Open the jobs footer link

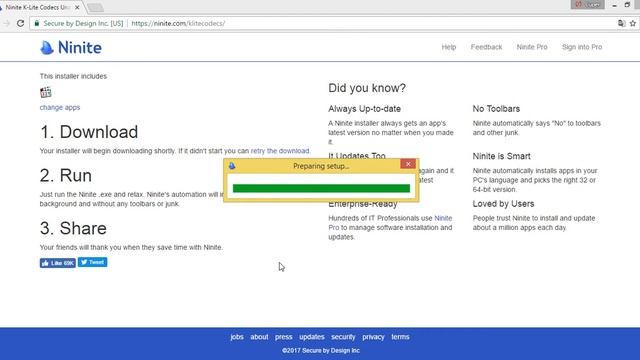[237, 337]
